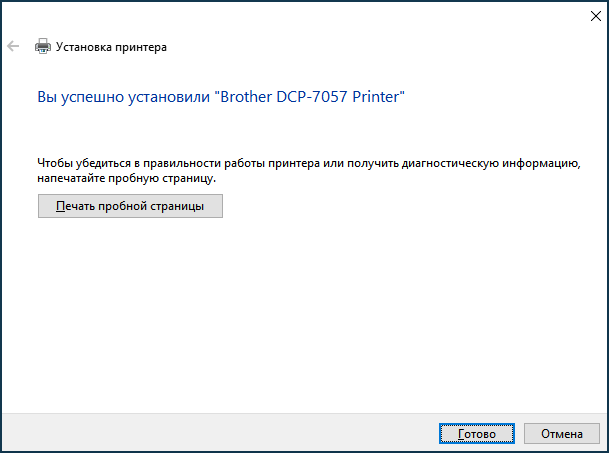The image size is (609, 453).
Task: Close the printer installation dialog
Action: click(595, 16)
